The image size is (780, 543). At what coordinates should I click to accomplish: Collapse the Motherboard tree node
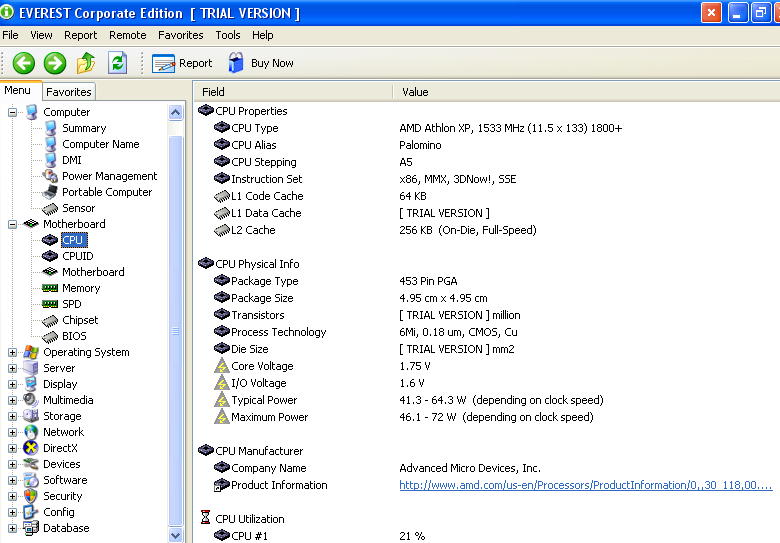(x=12, y=224)
